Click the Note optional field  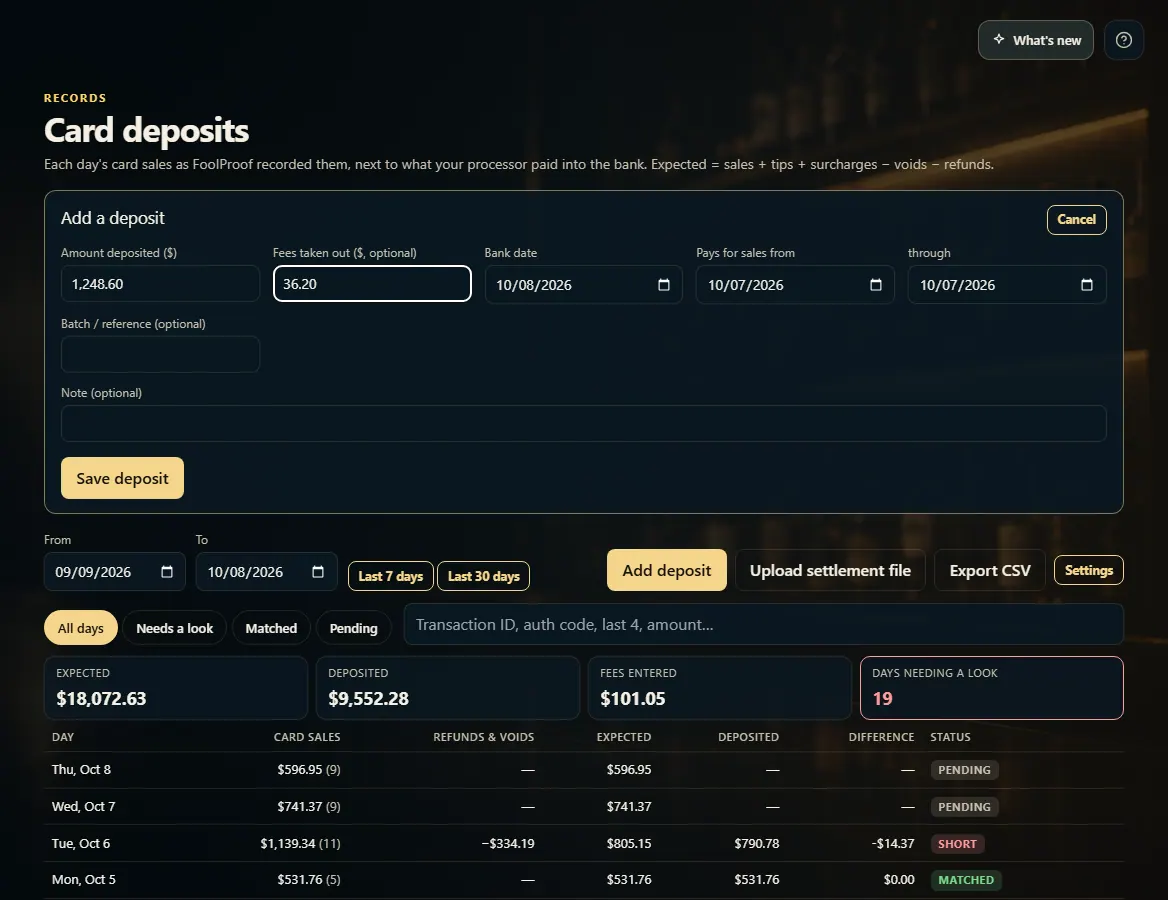pos(583,423)
